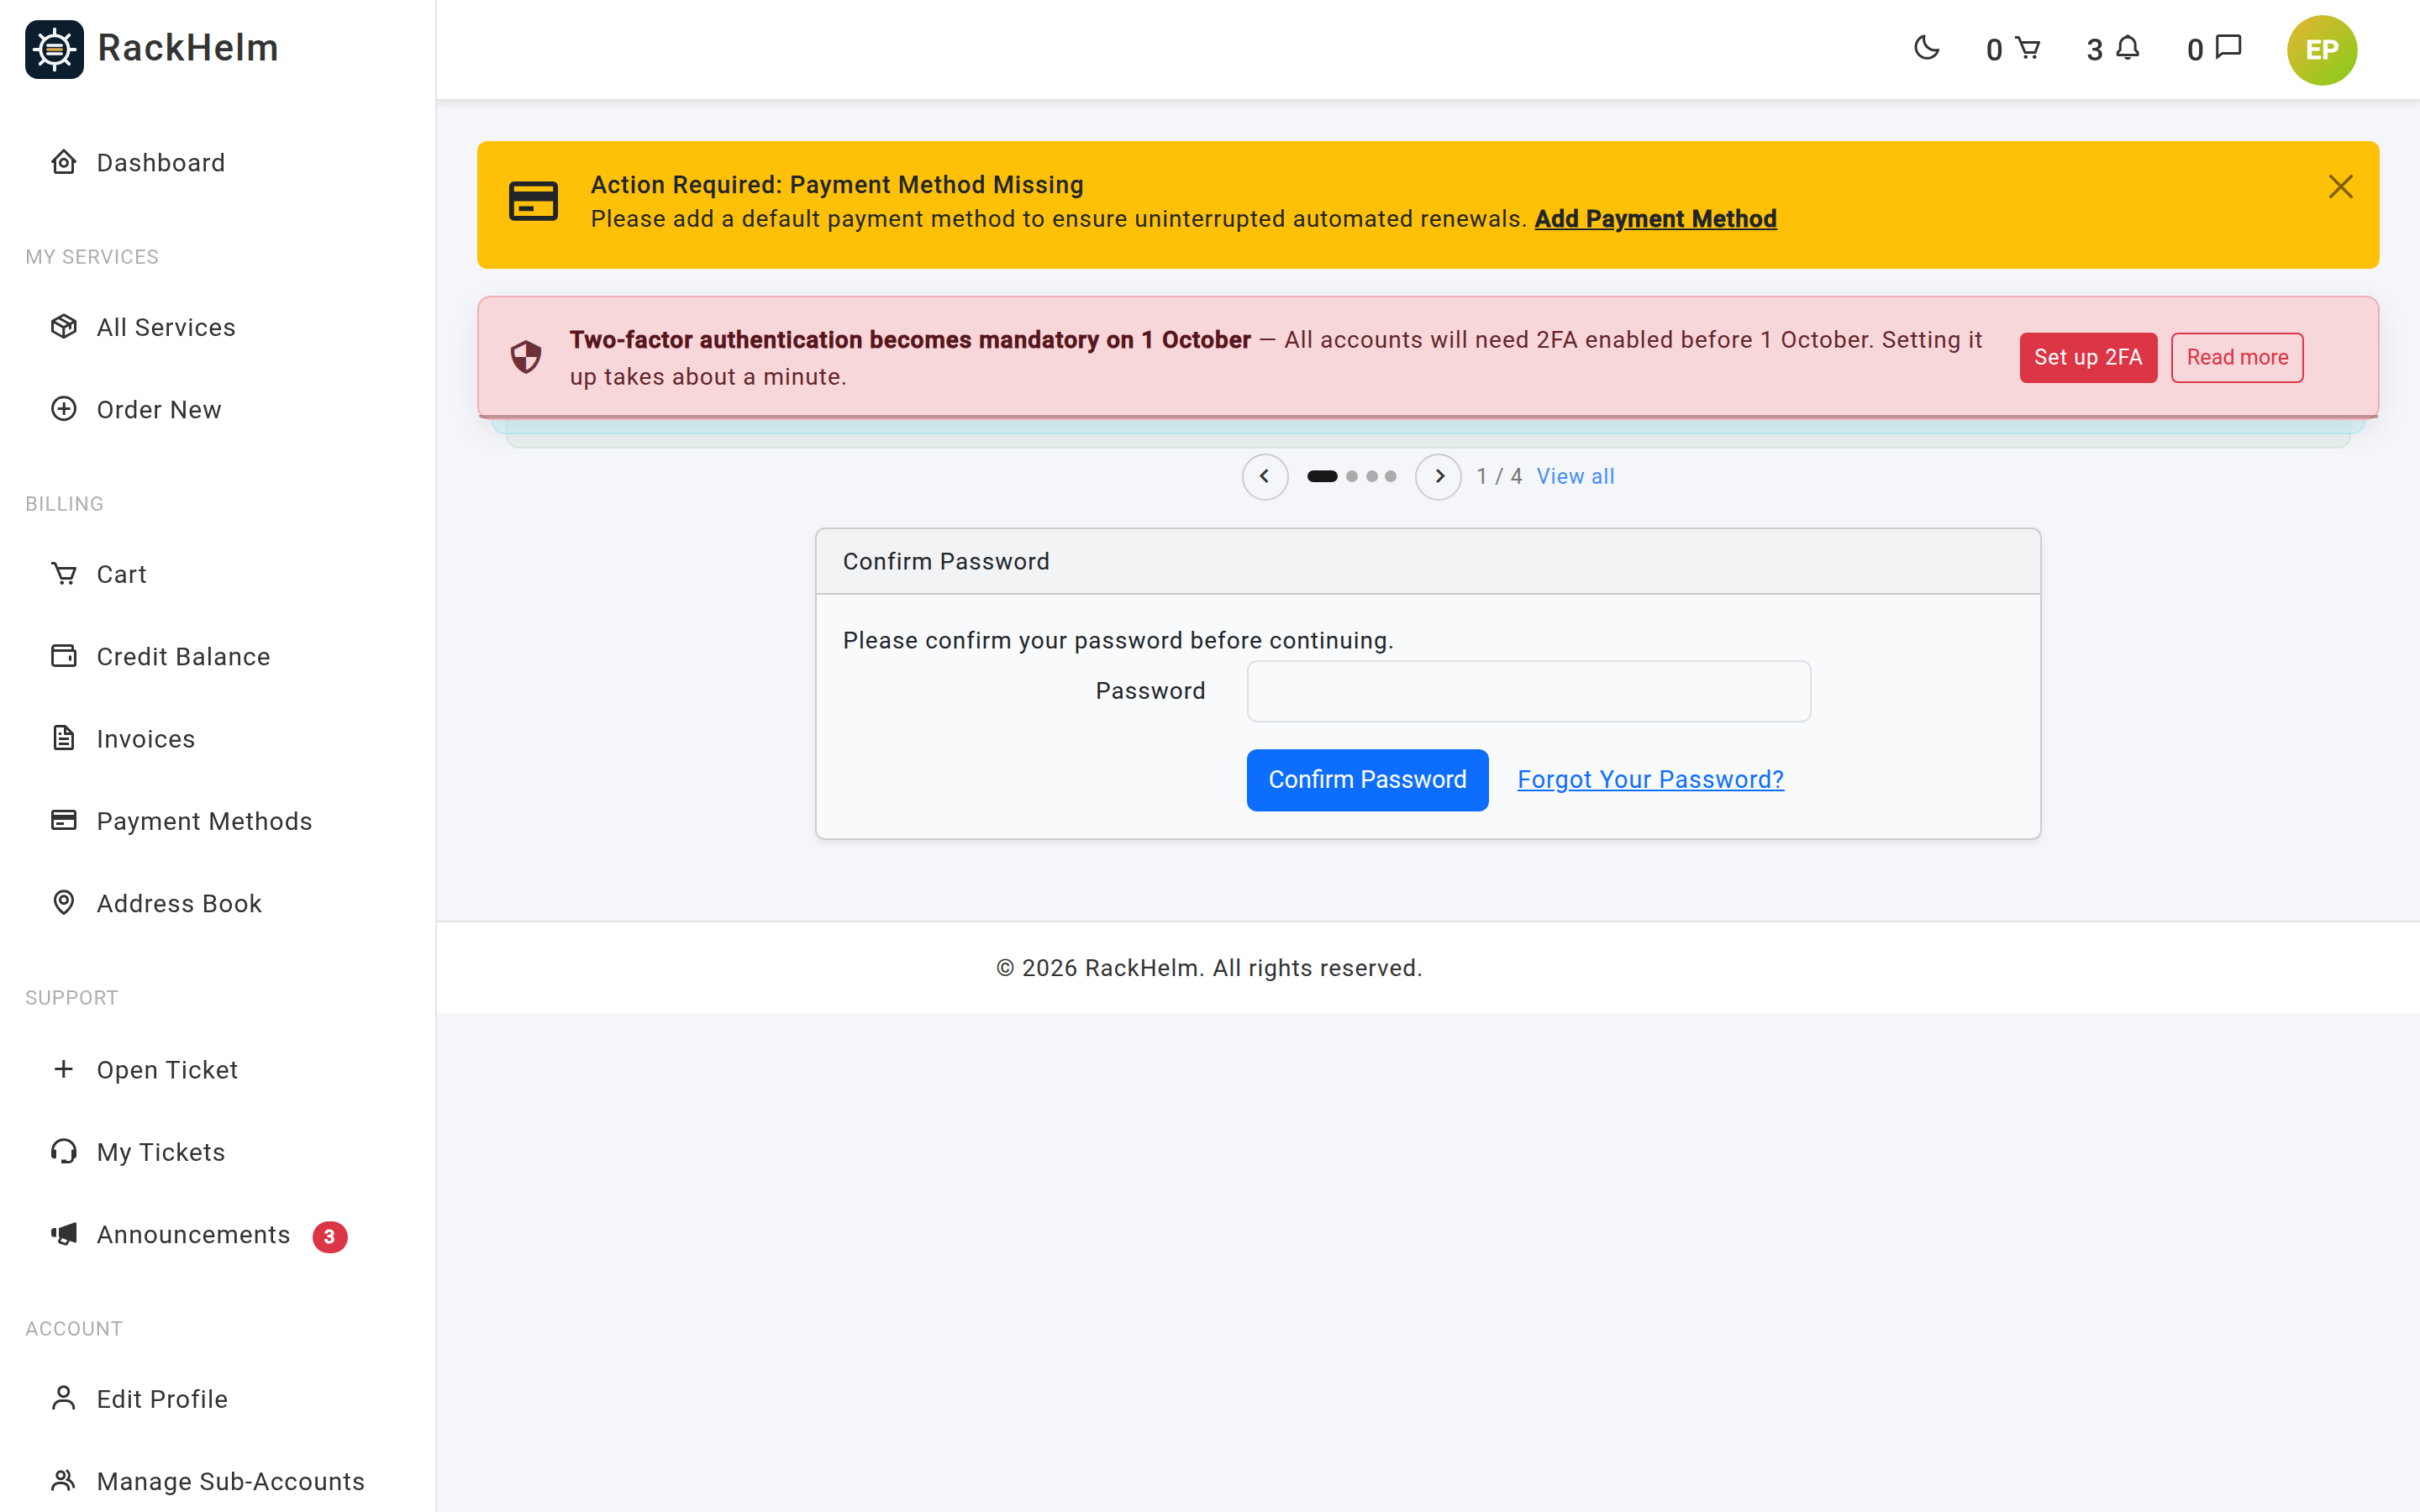This screenshot has width=2420, height=1512.
Task: Click the Payment Methods card icon
Action: [x=64, y=820]
